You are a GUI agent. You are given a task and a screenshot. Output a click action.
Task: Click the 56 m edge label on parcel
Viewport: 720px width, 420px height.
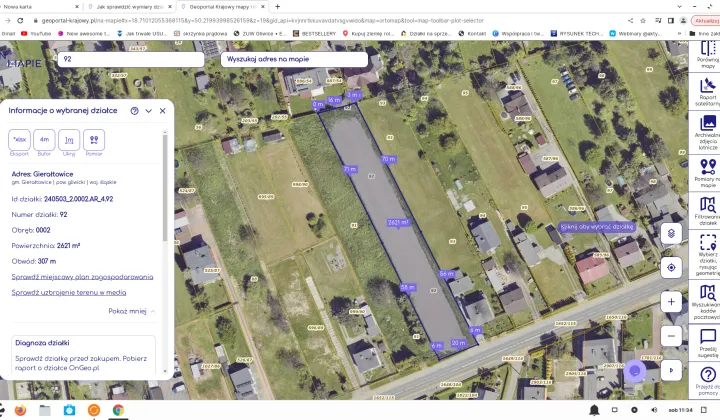446,274
